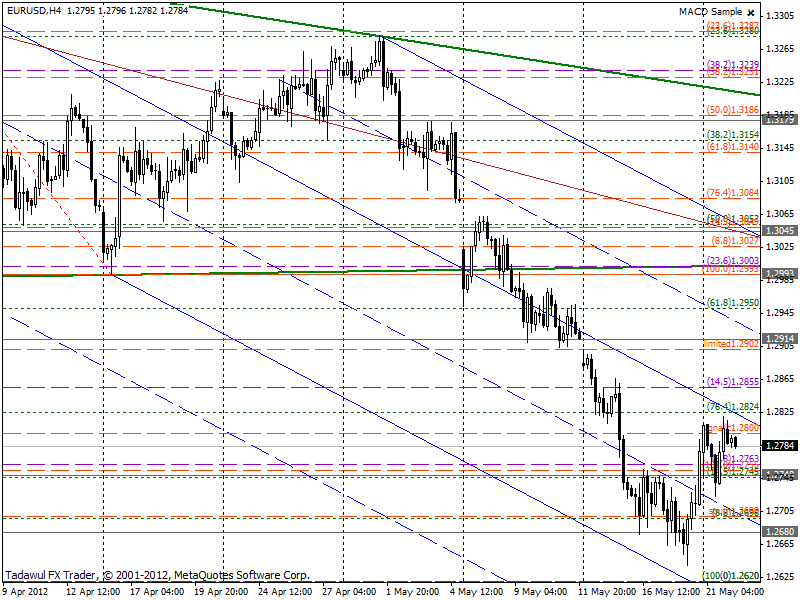Select the Fibonacci label (23.6)1.3003
The height and width of the screenshot is (600, 800).
(x=733, y=261)
